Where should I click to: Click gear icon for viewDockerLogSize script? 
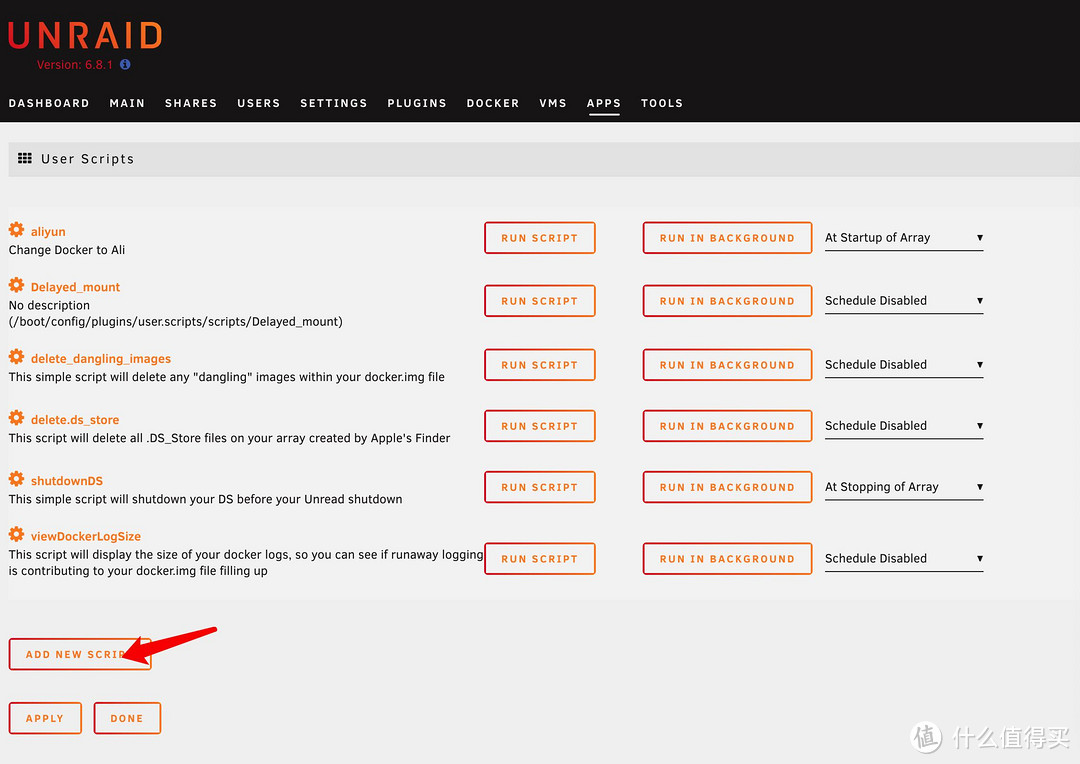(17, 535)
